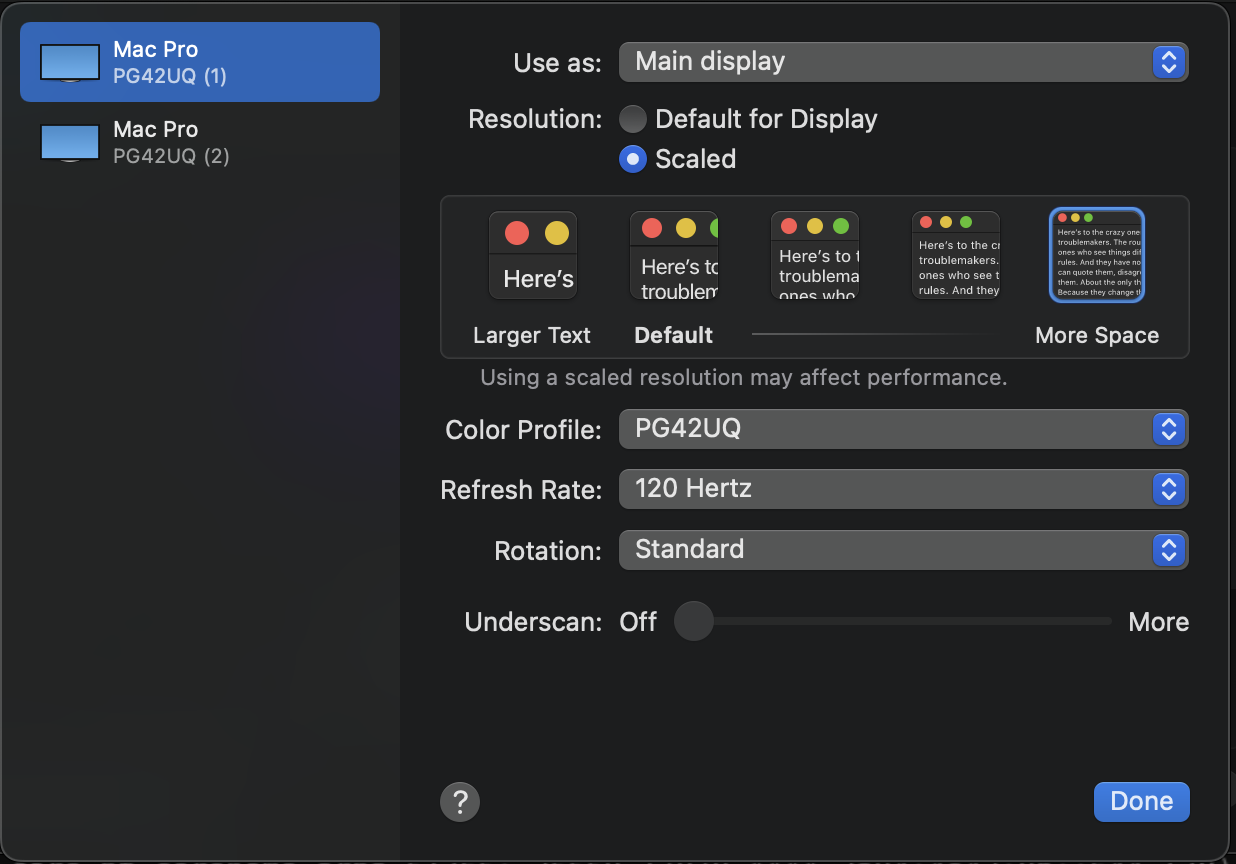
Task: Click the question mark help icon
Action: tap(460, 801)
